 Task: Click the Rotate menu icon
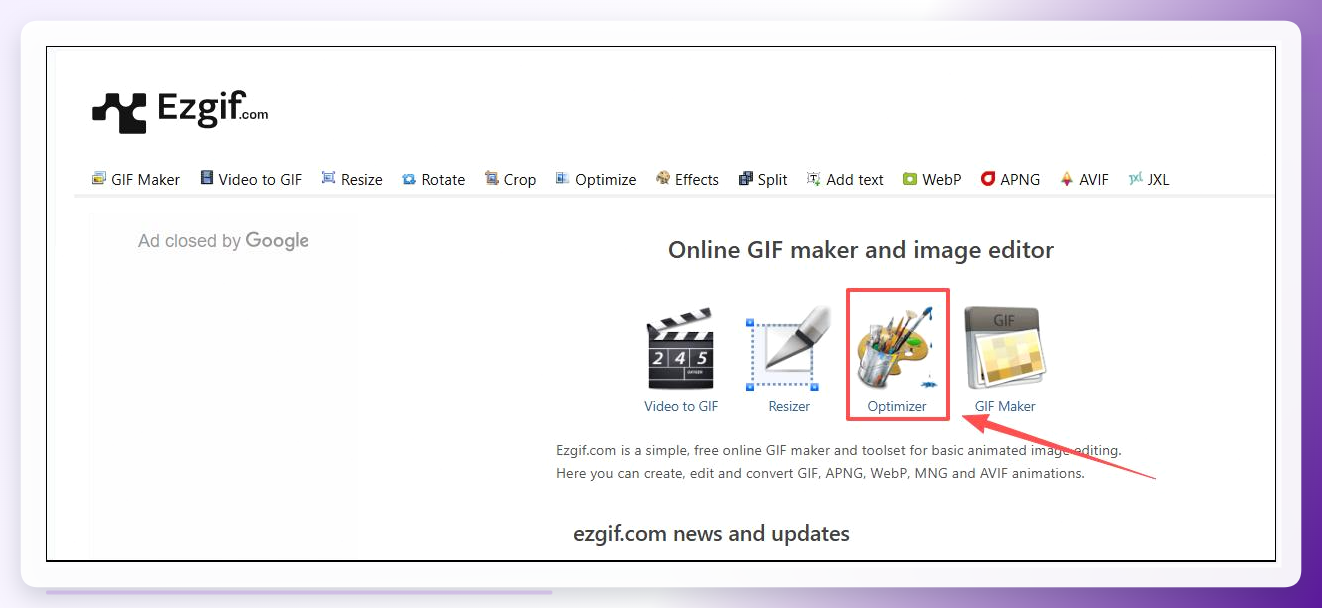click(409, 179)
